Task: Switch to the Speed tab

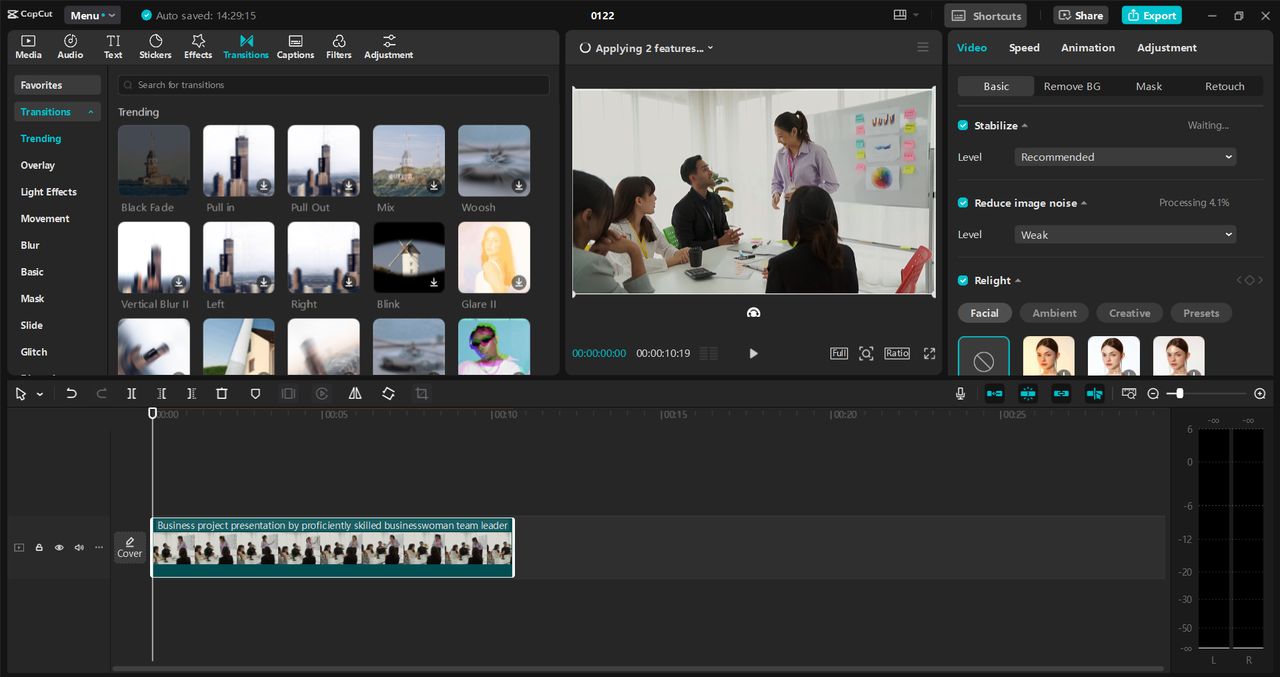Action: (1024, 48)
